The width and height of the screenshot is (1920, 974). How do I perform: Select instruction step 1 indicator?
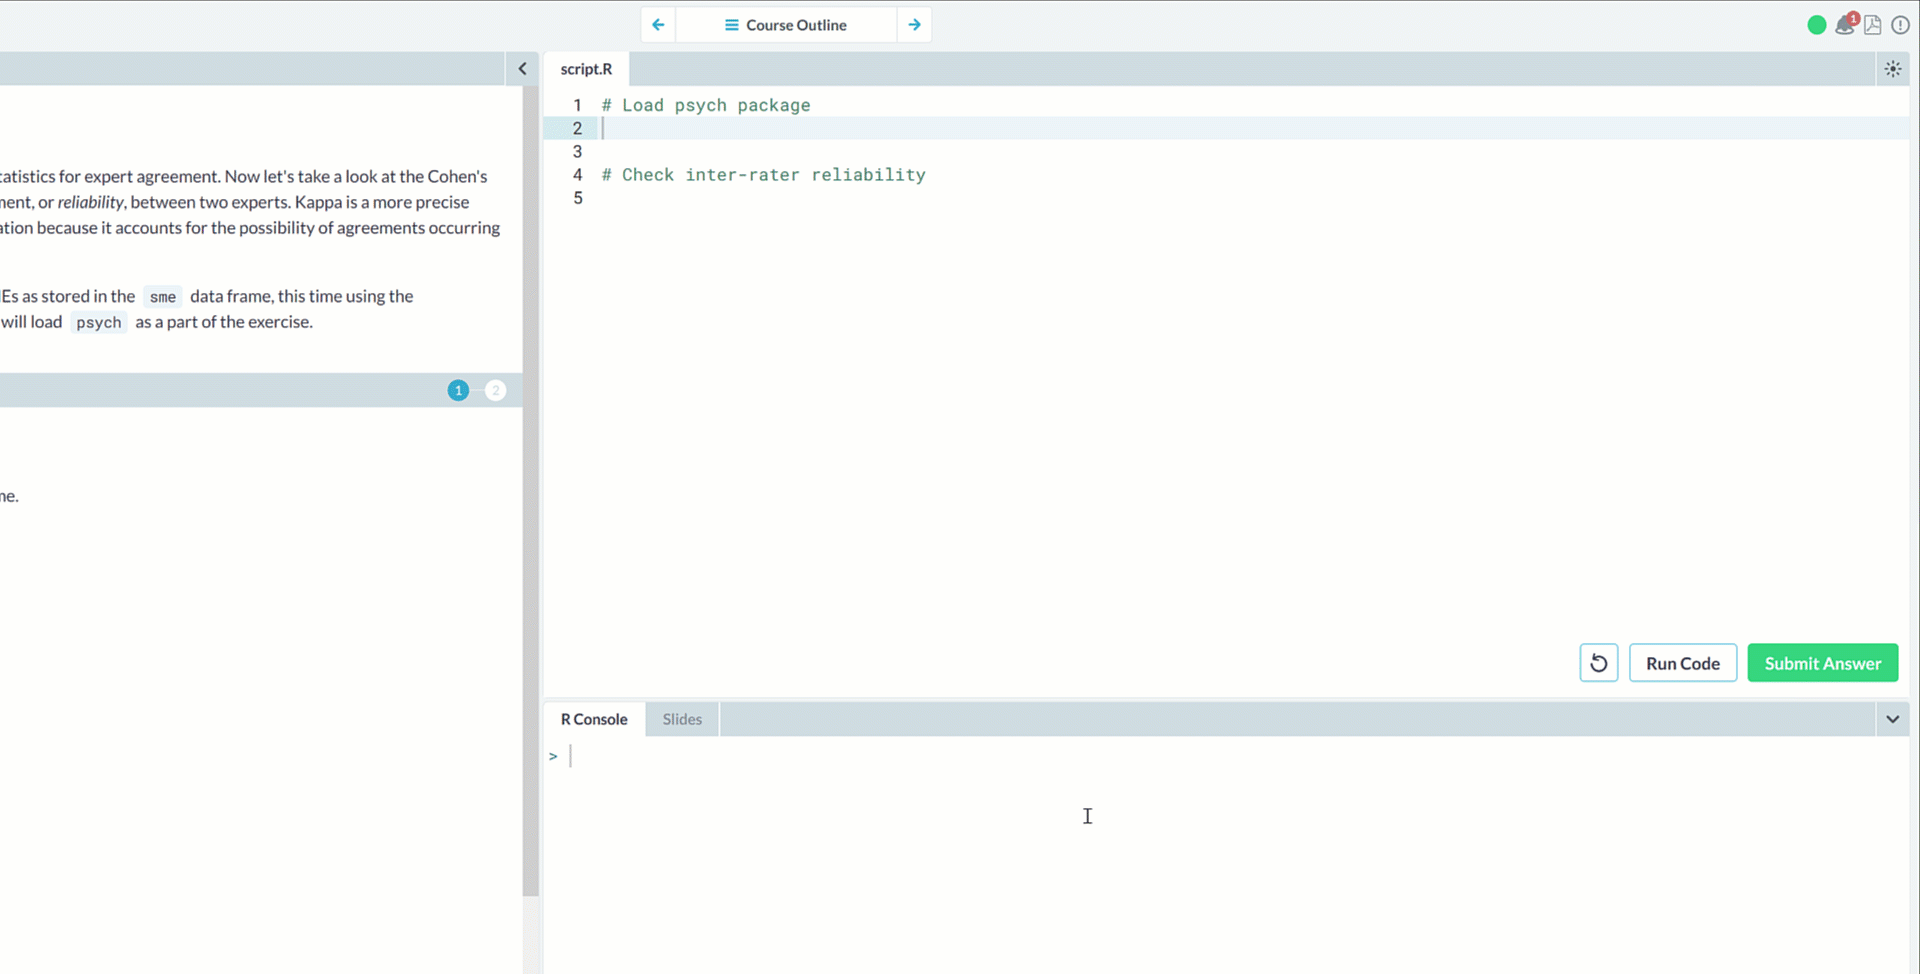(458, 390)
